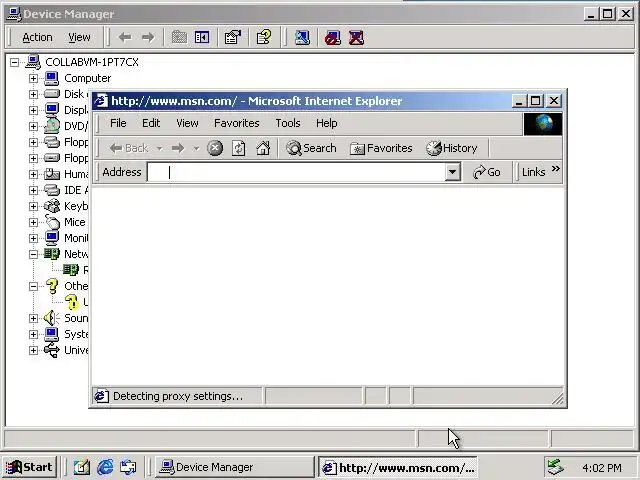640x480 pixels.
Task: Click the Internet Explorer window resize grip
Action: click(558, 398)
